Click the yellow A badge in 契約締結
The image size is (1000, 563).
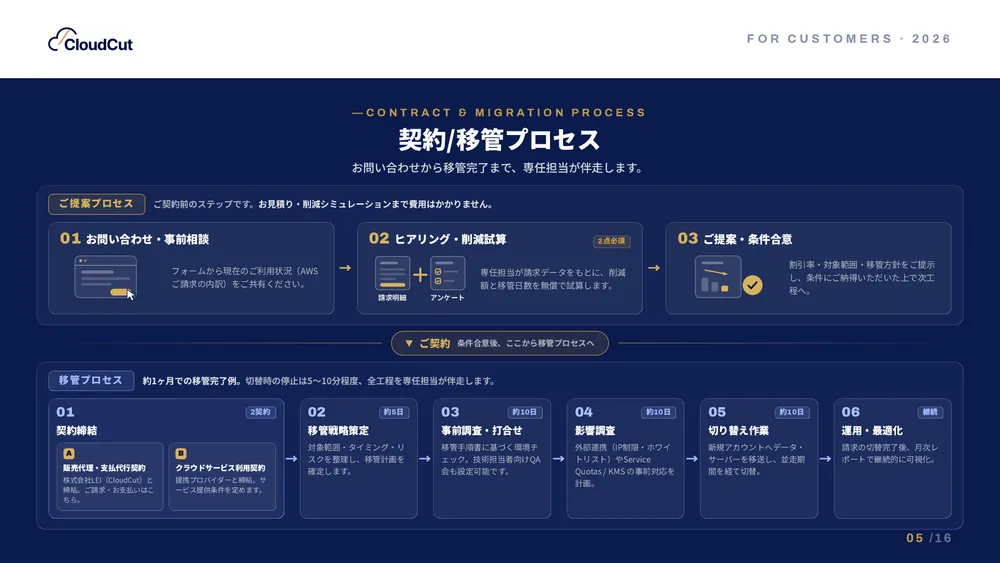[69, 453]
